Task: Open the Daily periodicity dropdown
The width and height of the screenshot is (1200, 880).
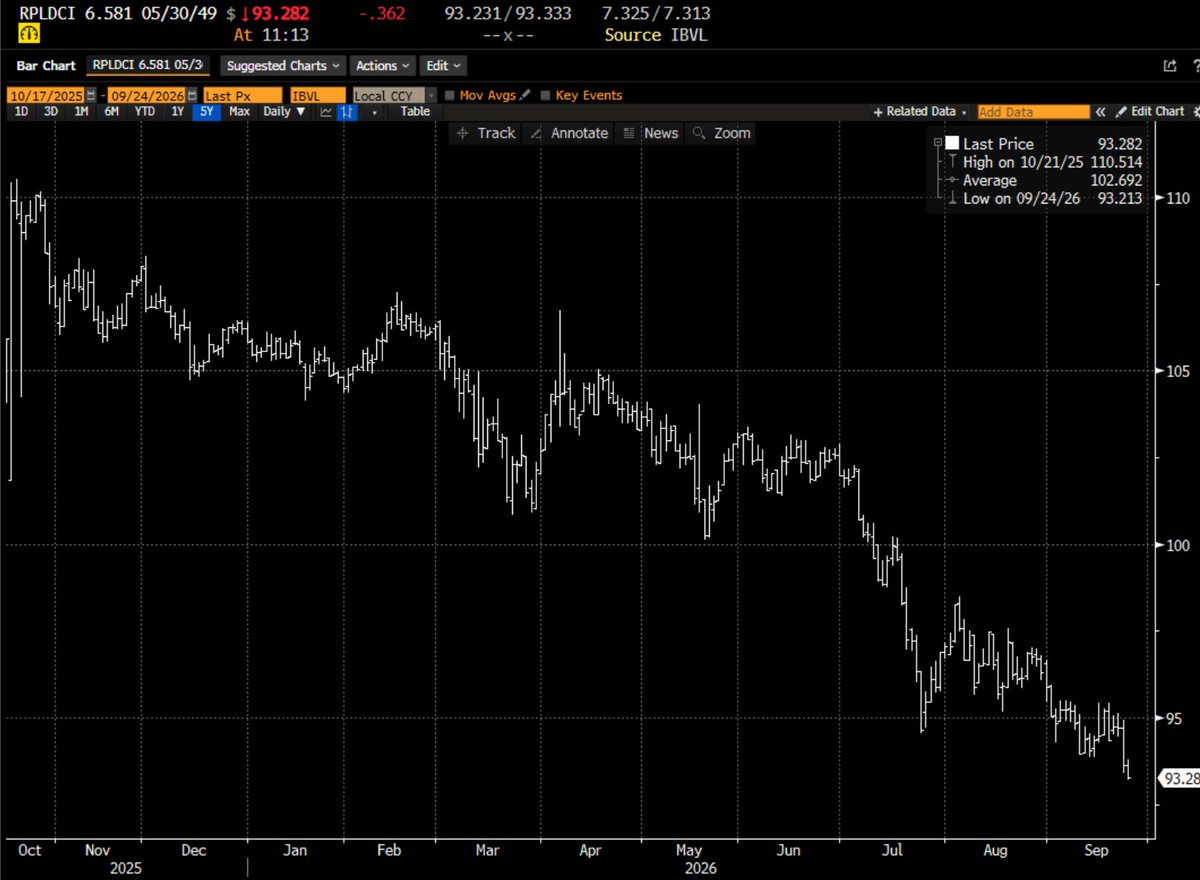Action: pyautogui.click(x=284, y=112)
